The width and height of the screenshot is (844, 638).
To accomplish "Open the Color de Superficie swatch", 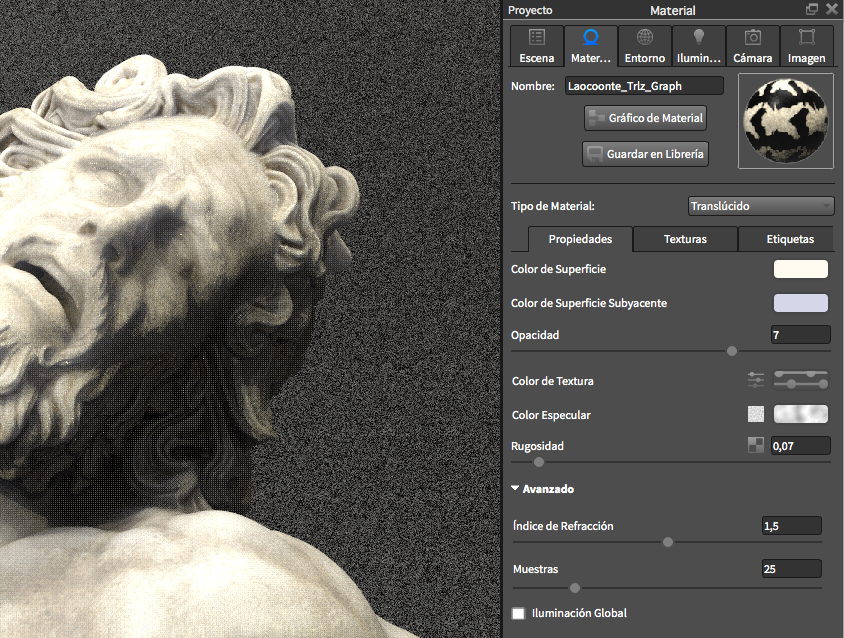I will [x=800, y=269].
